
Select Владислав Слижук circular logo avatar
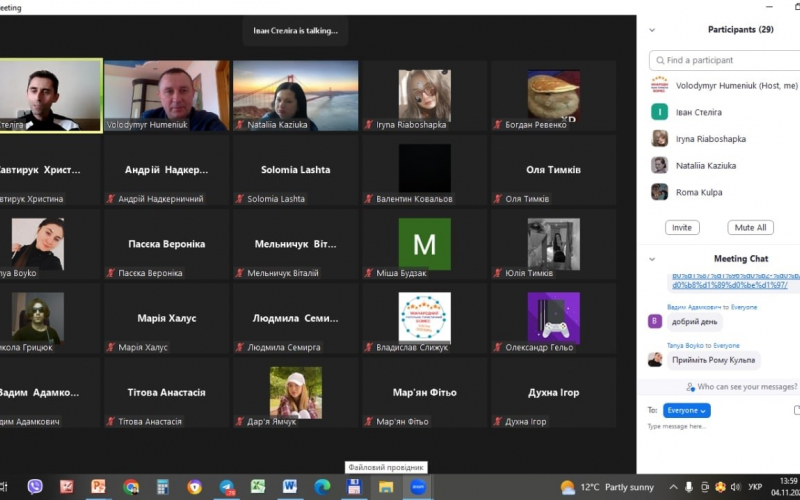pyautogui.click(x=424, y=318)
